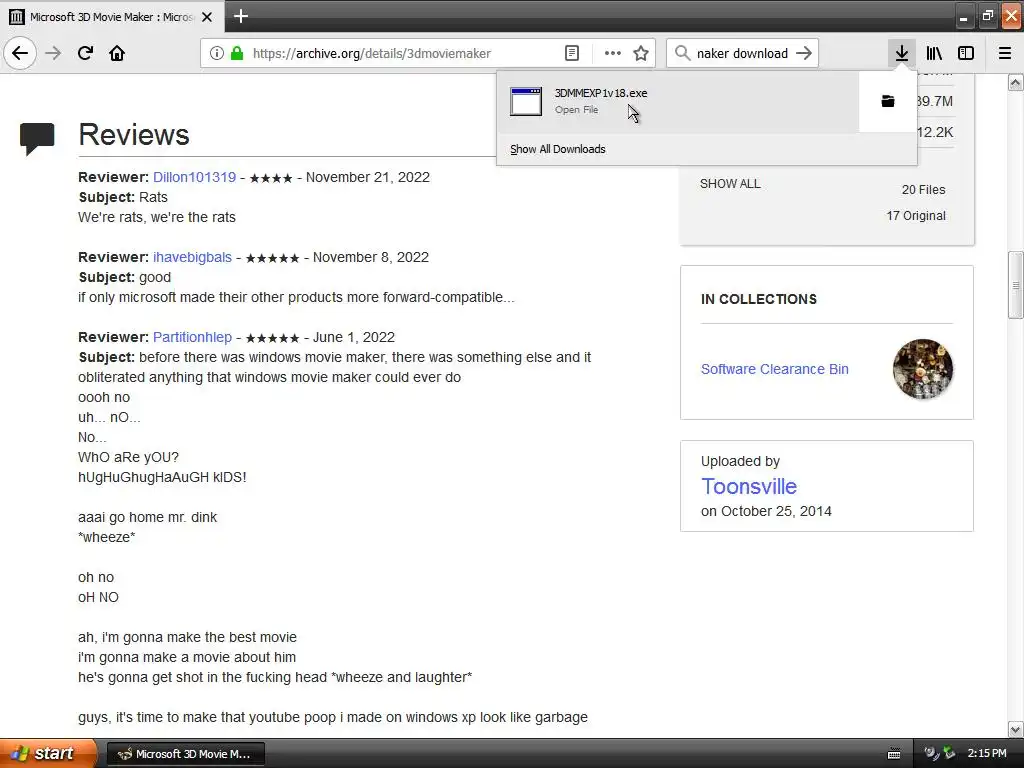Open Software Clearance Bin collection link
The image size is (1024, 768).
(775, 369)
